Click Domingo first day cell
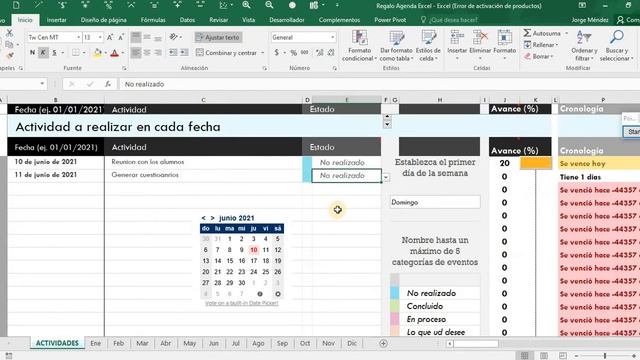The image size is (640, 360). 435,202
